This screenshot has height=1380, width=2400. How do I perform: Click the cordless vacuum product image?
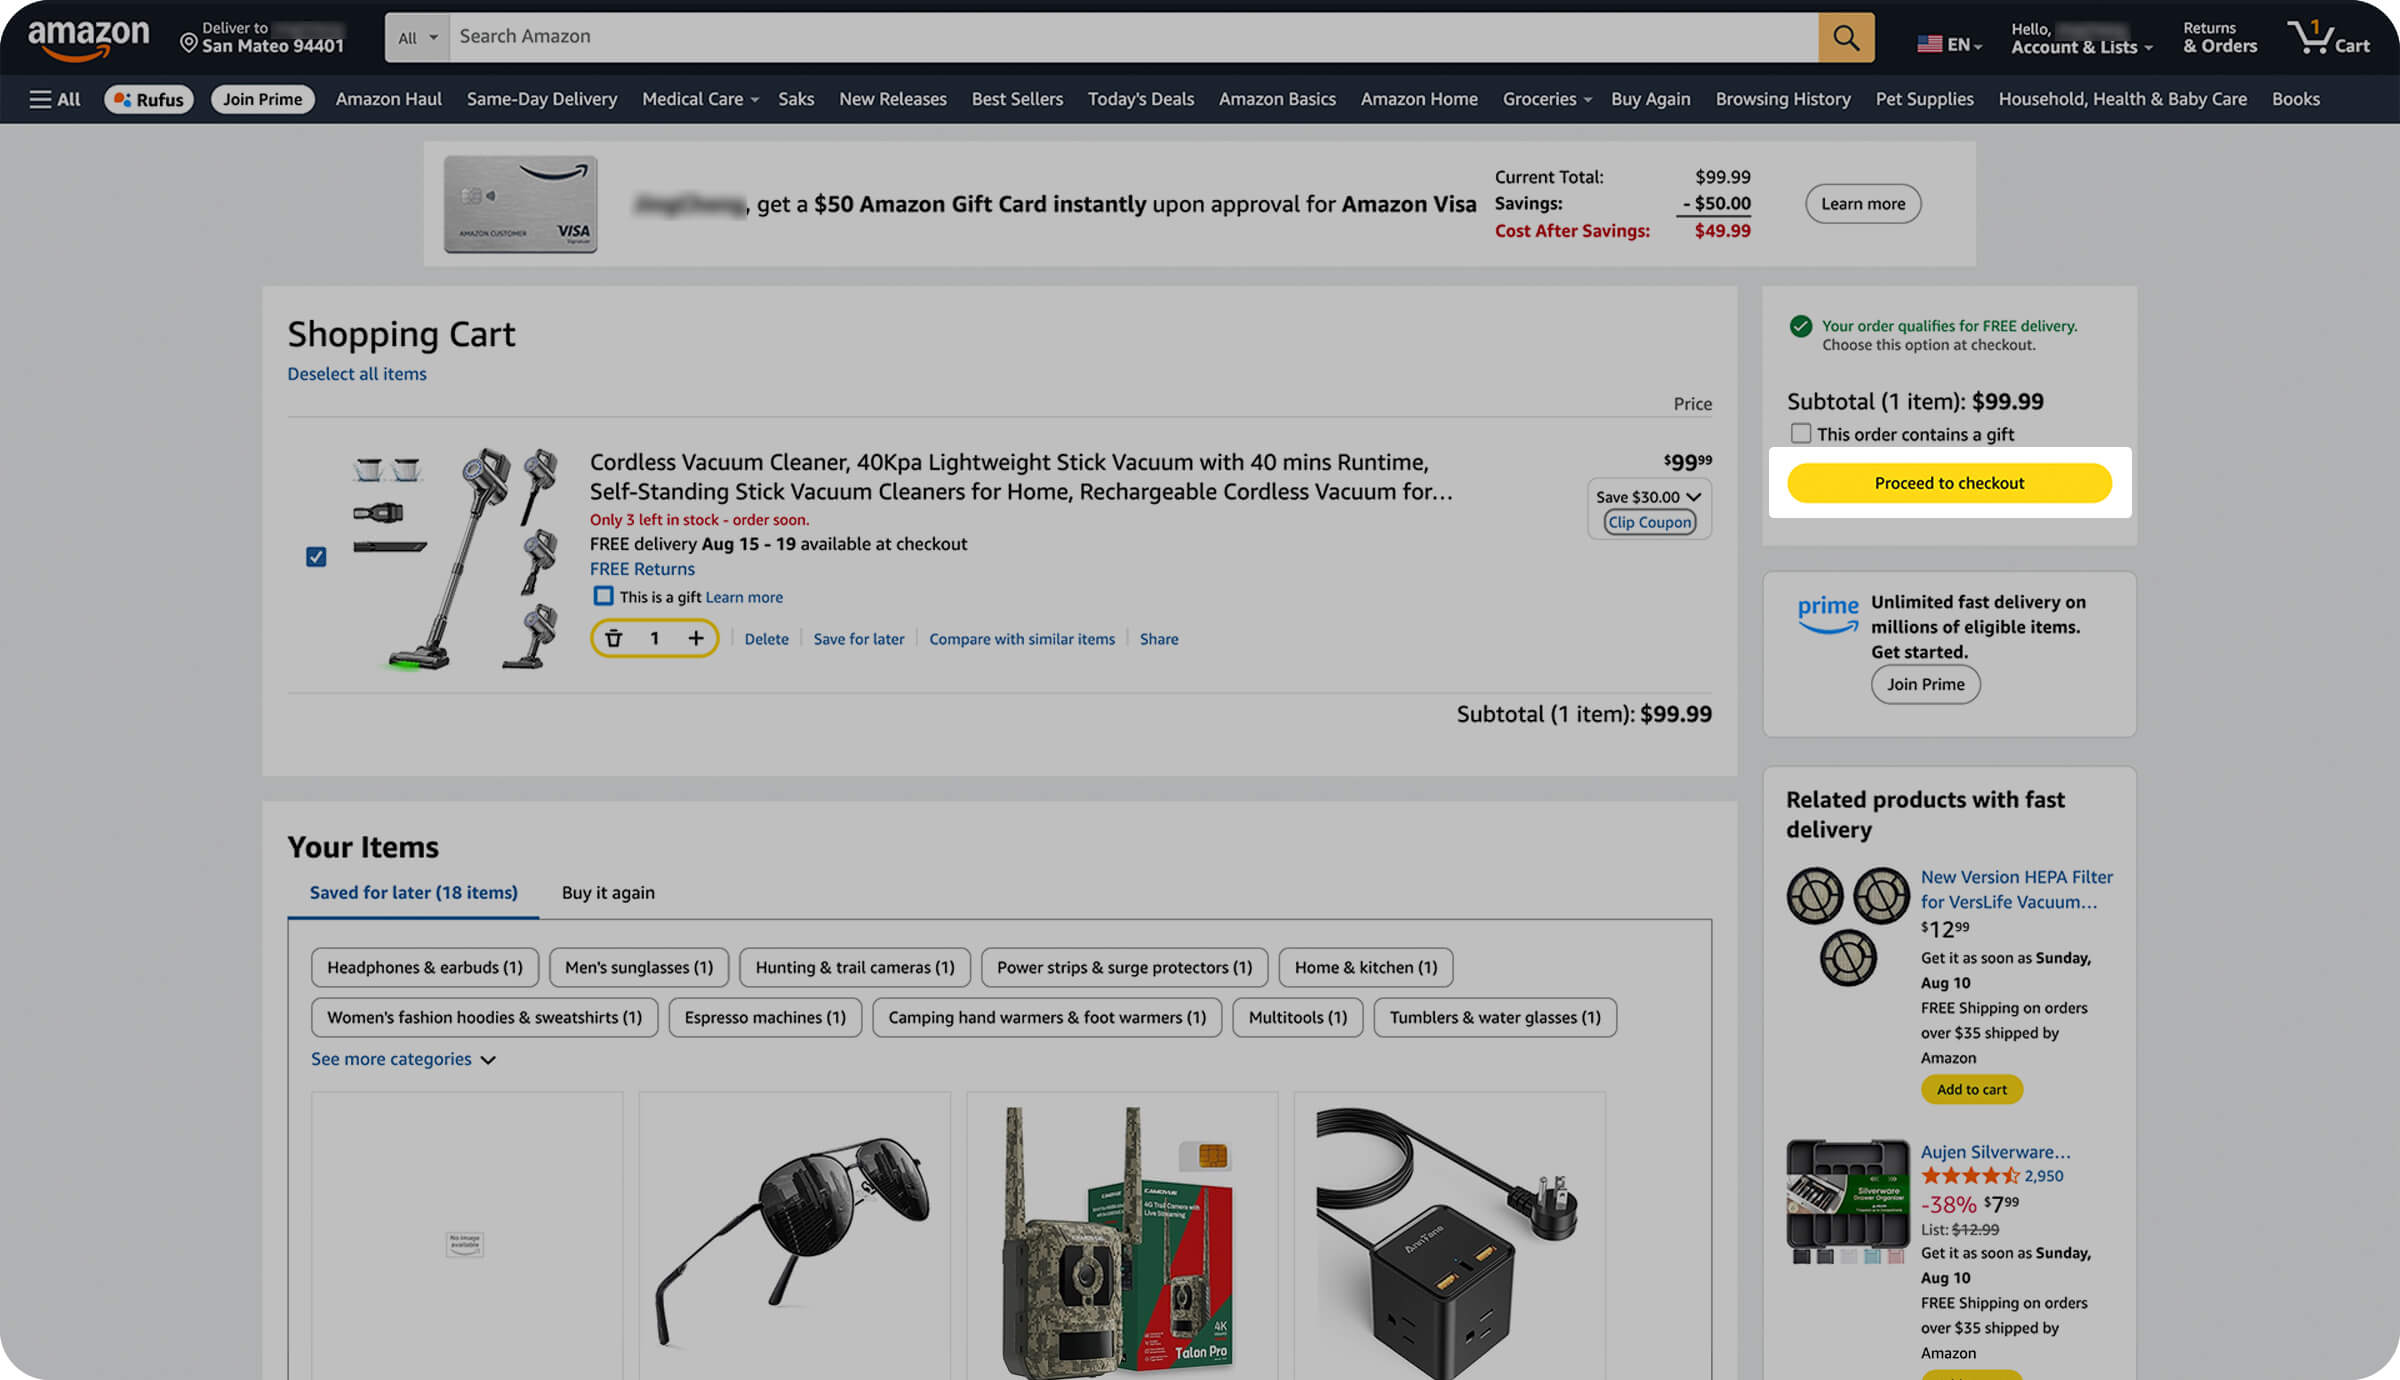coord(456,557)
